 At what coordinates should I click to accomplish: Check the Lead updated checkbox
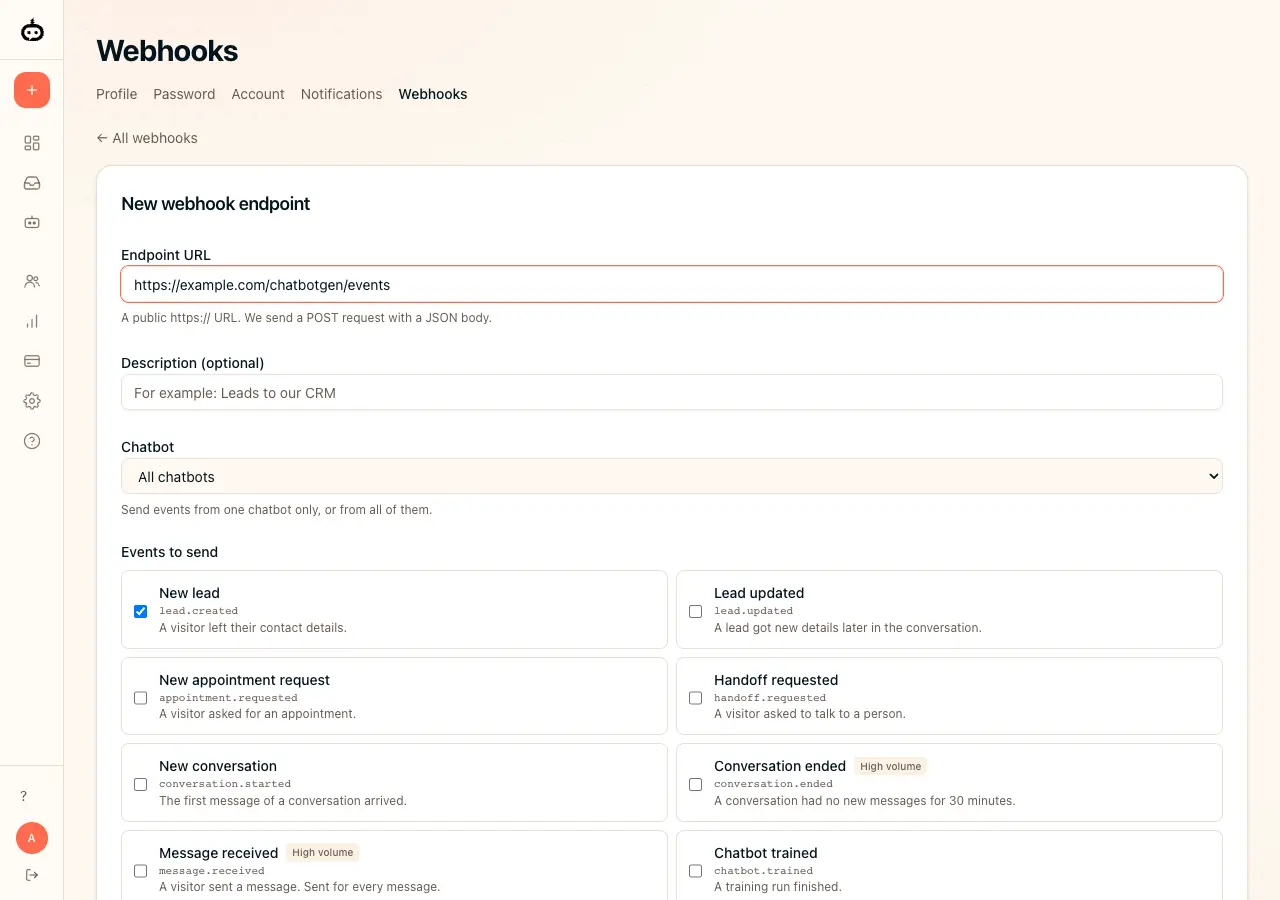coord(696,611)
